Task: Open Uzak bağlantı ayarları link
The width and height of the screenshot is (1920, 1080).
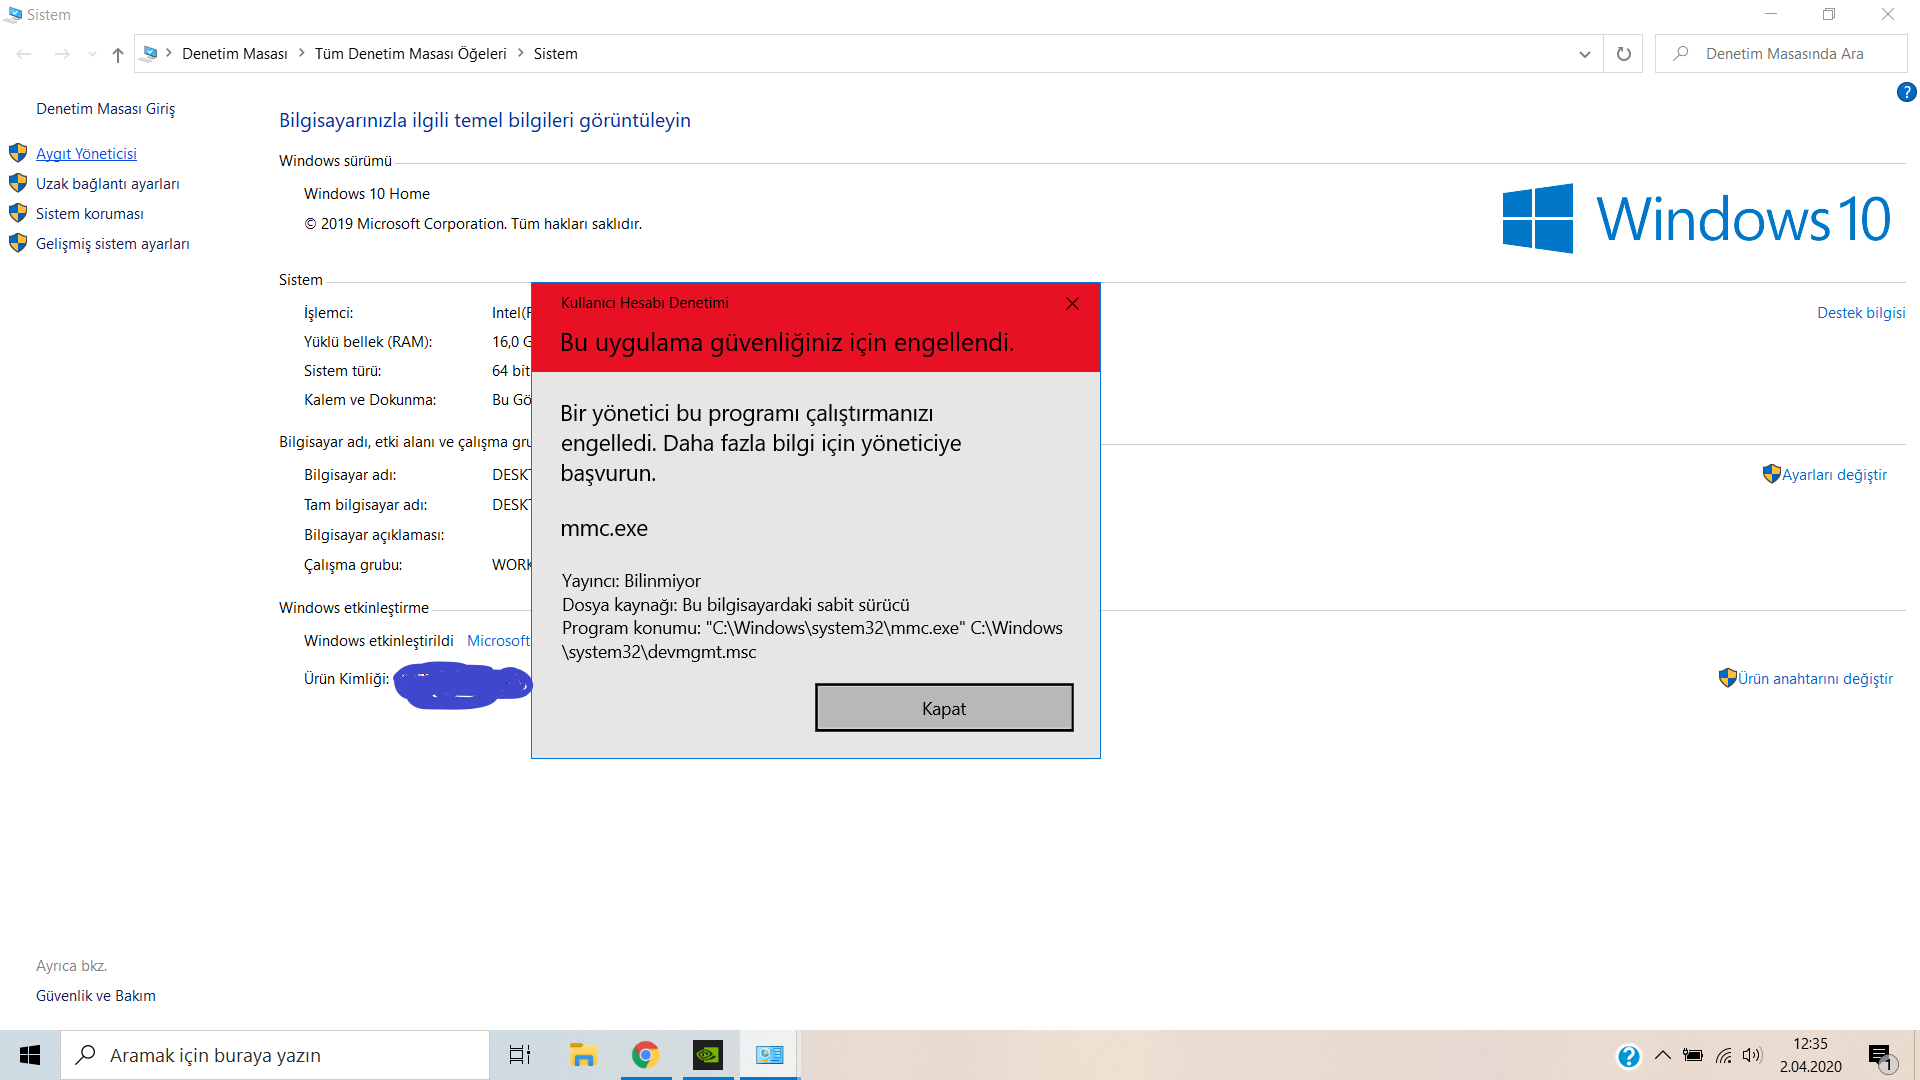Action: [107, 184]
